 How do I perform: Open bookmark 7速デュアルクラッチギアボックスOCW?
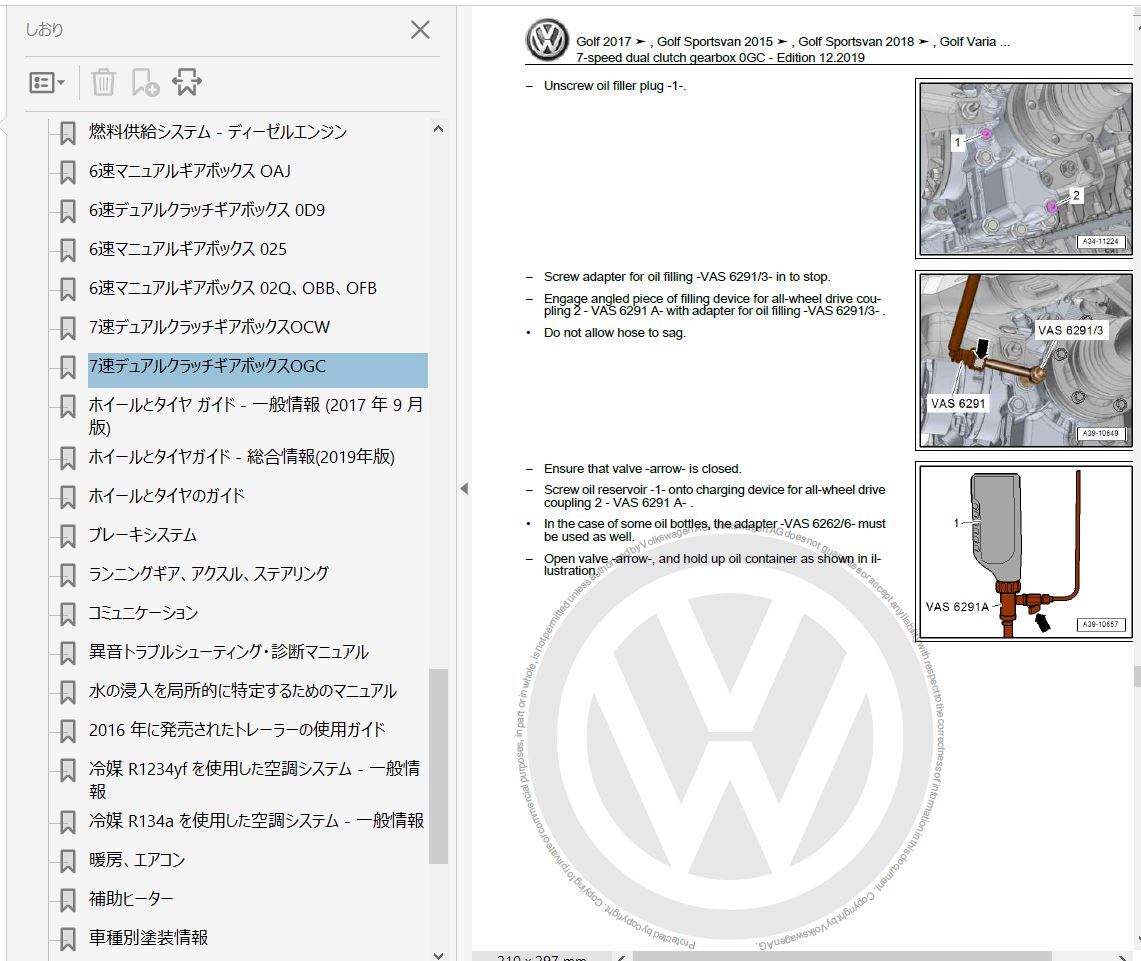tap(210, 327)
